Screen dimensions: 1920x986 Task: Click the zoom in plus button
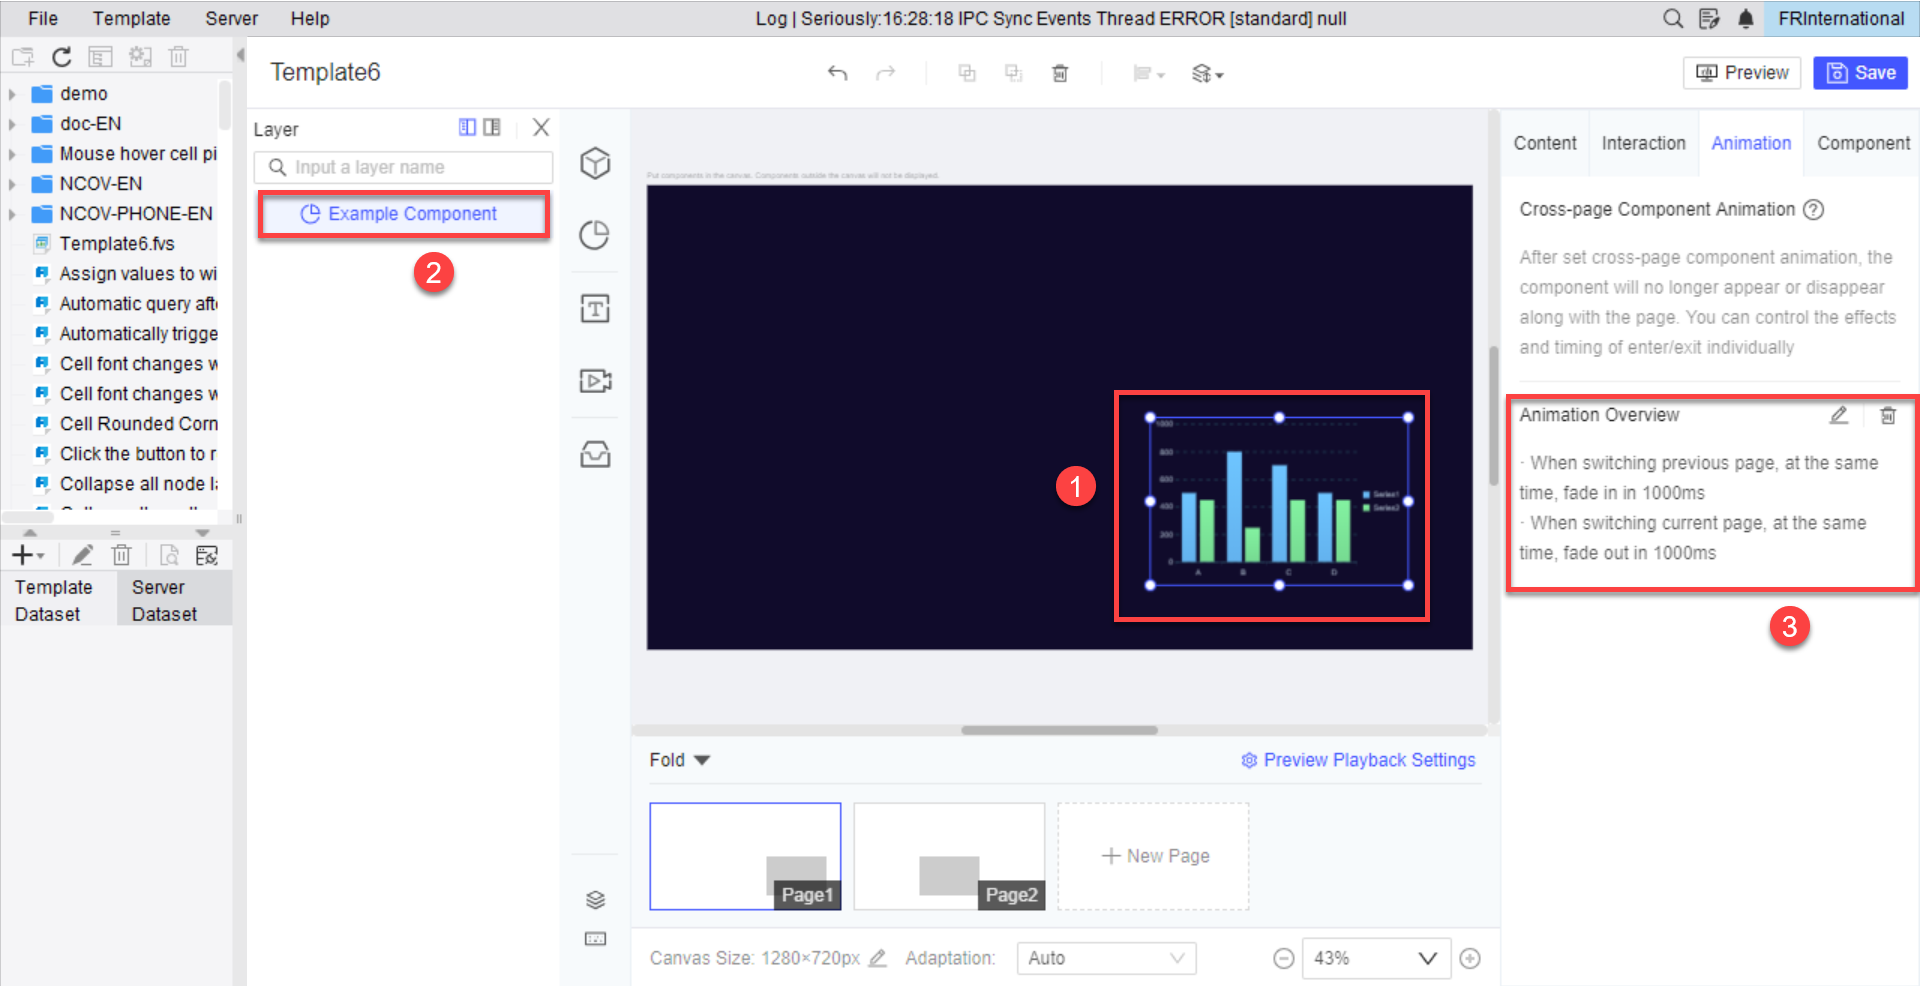pyautogui.click(x=1470, y=959)
